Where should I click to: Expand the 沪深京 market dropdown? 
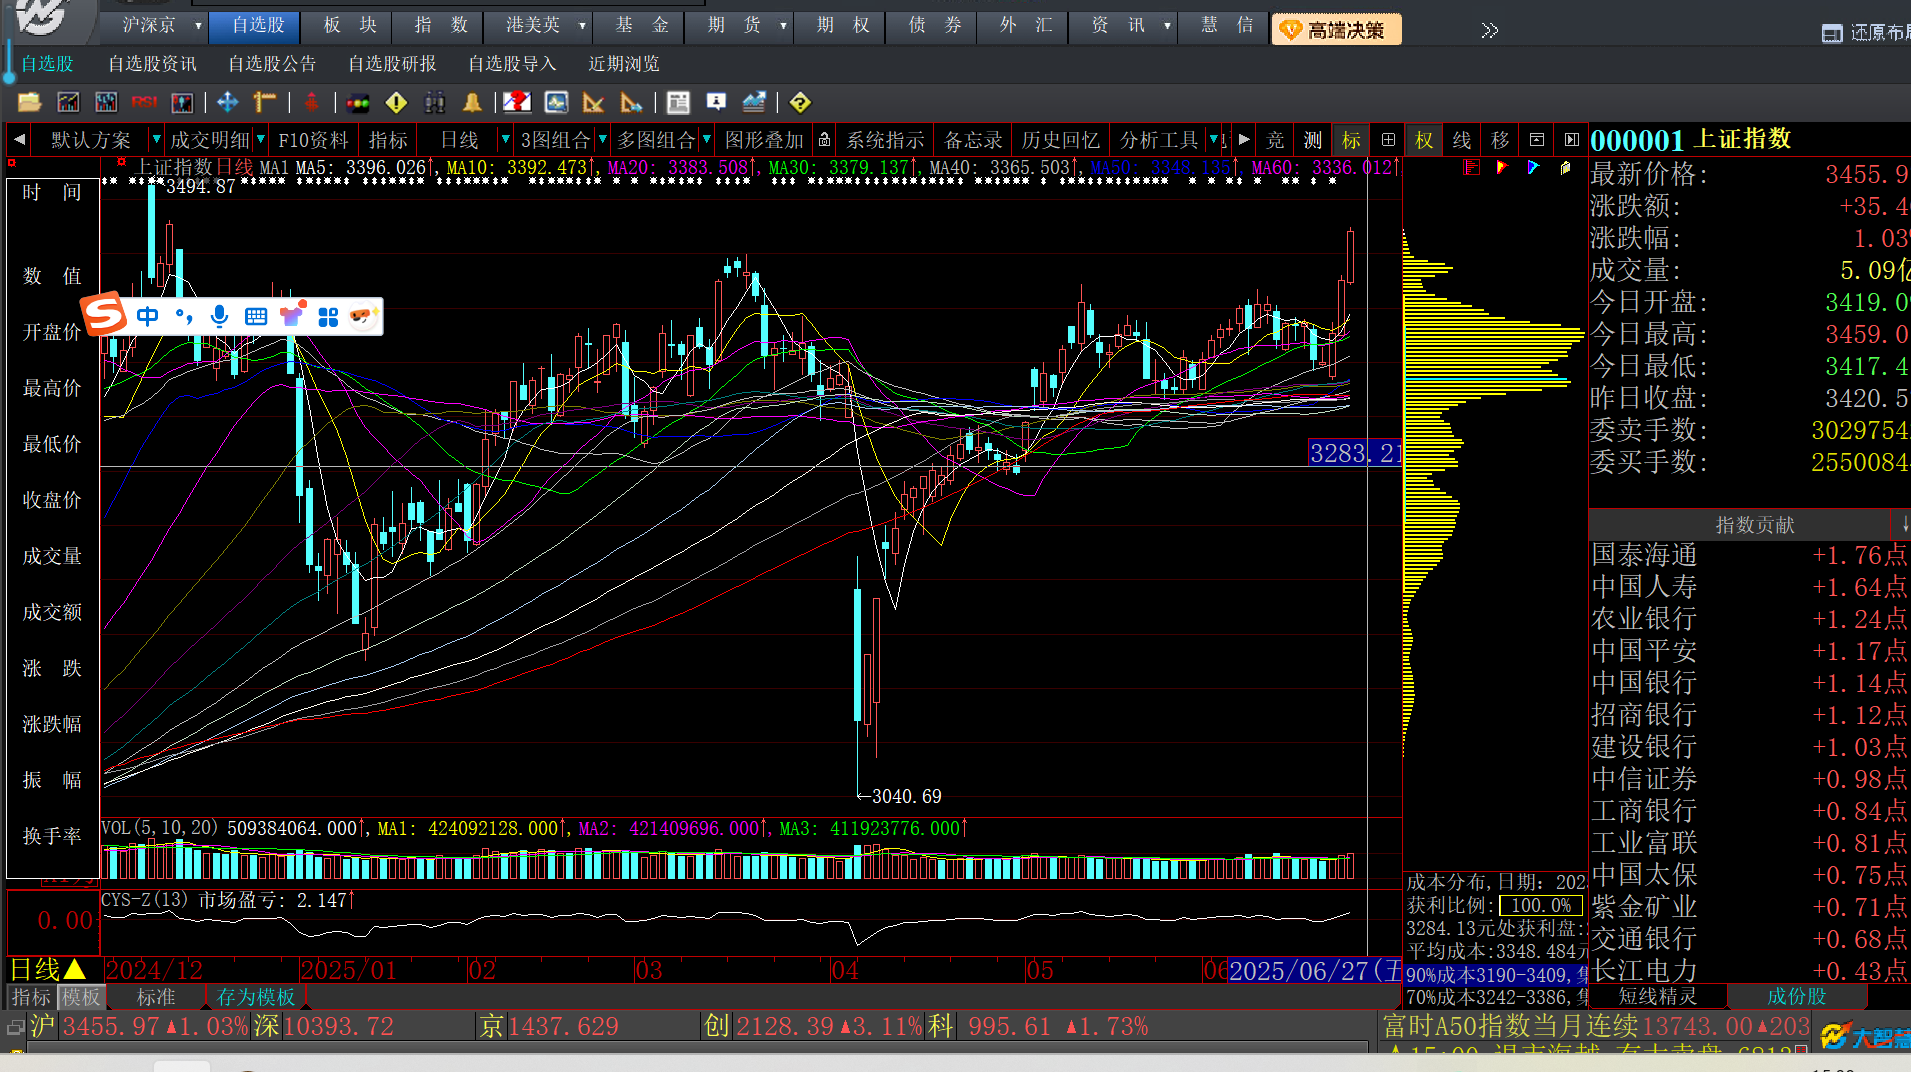tap(198, 26)
